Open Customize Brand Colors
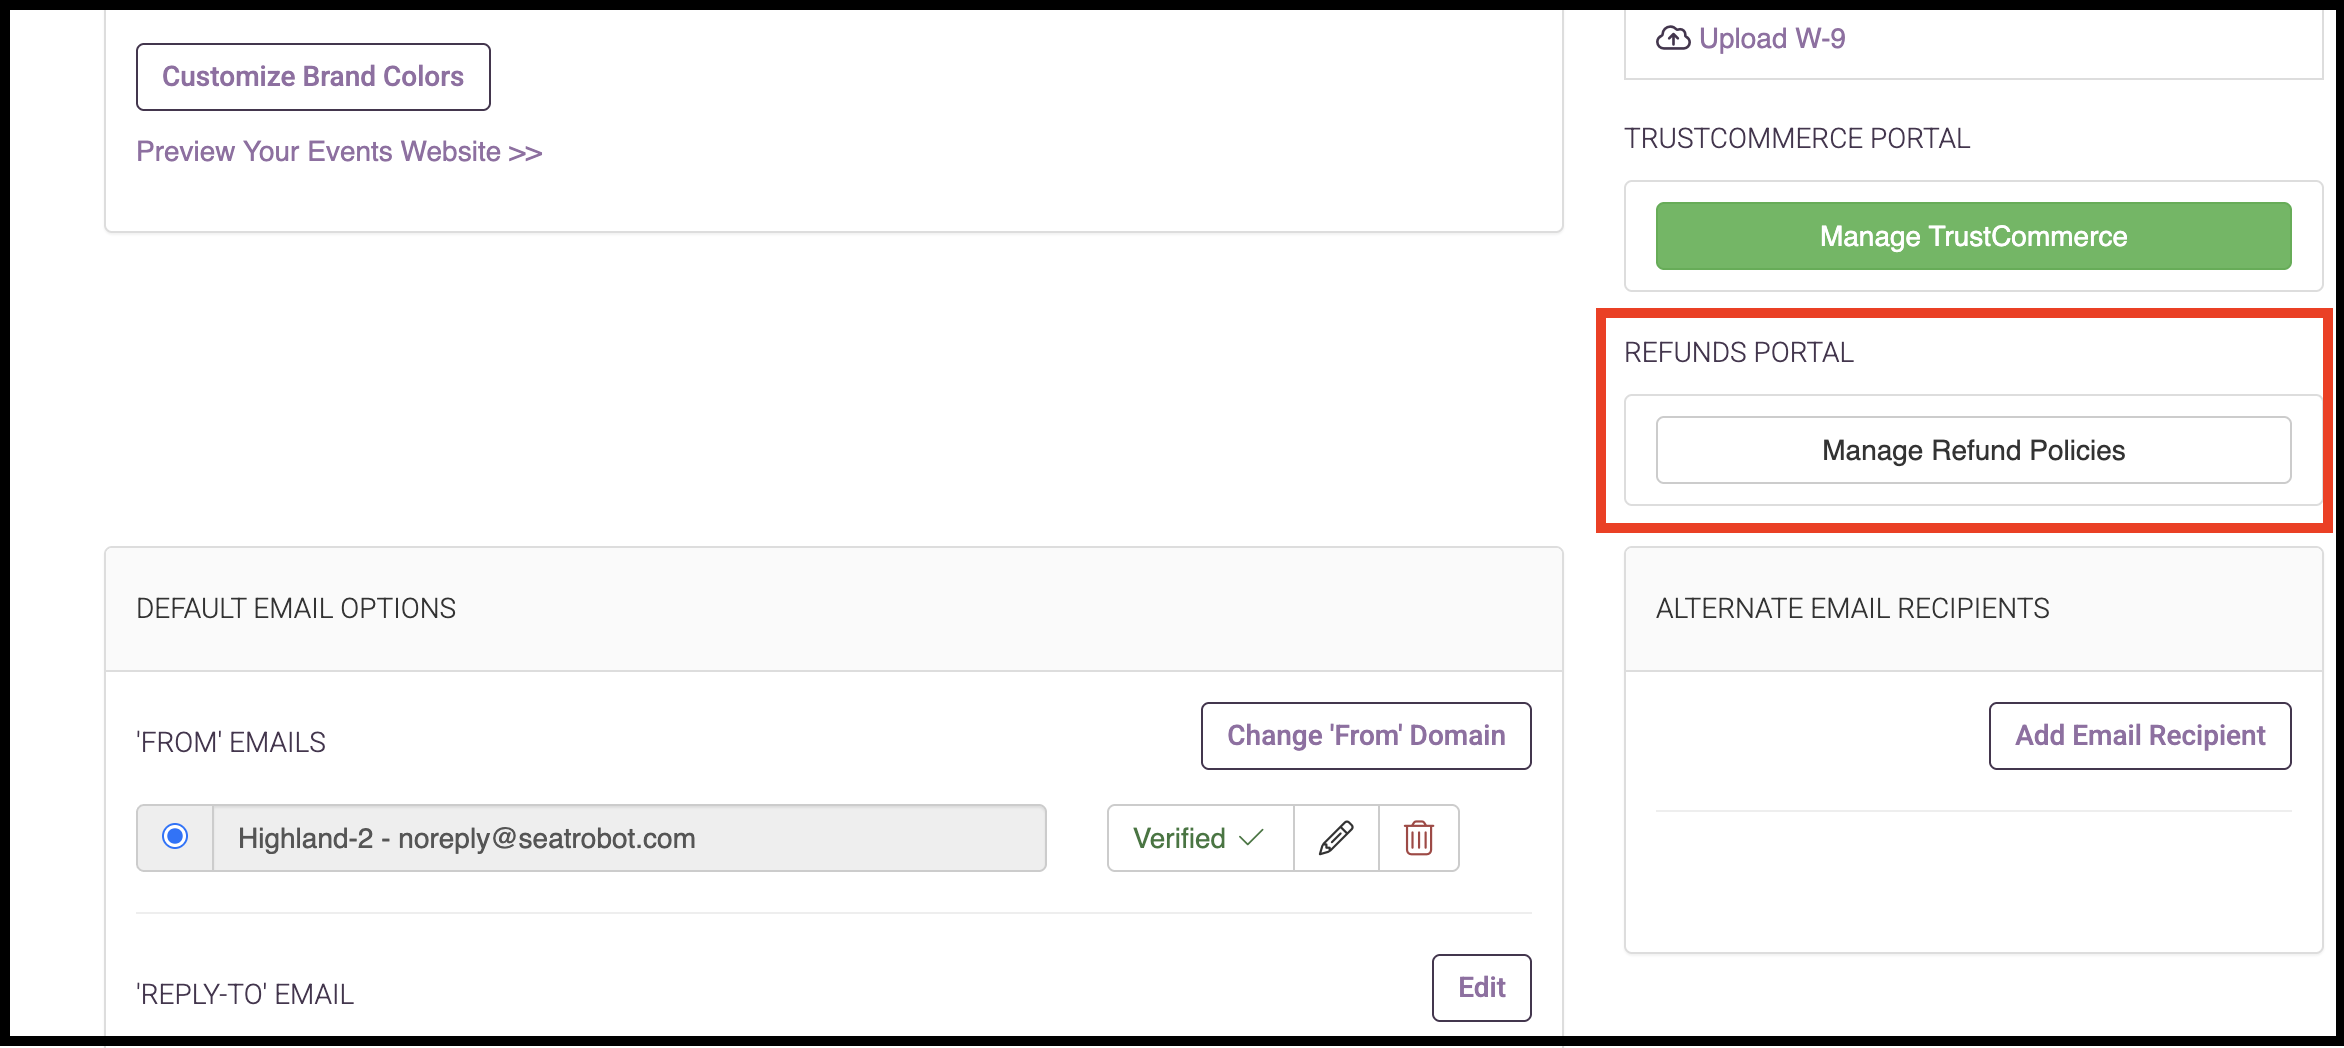The width and height of the screenshot is (2344, 1048). point(313,77)
